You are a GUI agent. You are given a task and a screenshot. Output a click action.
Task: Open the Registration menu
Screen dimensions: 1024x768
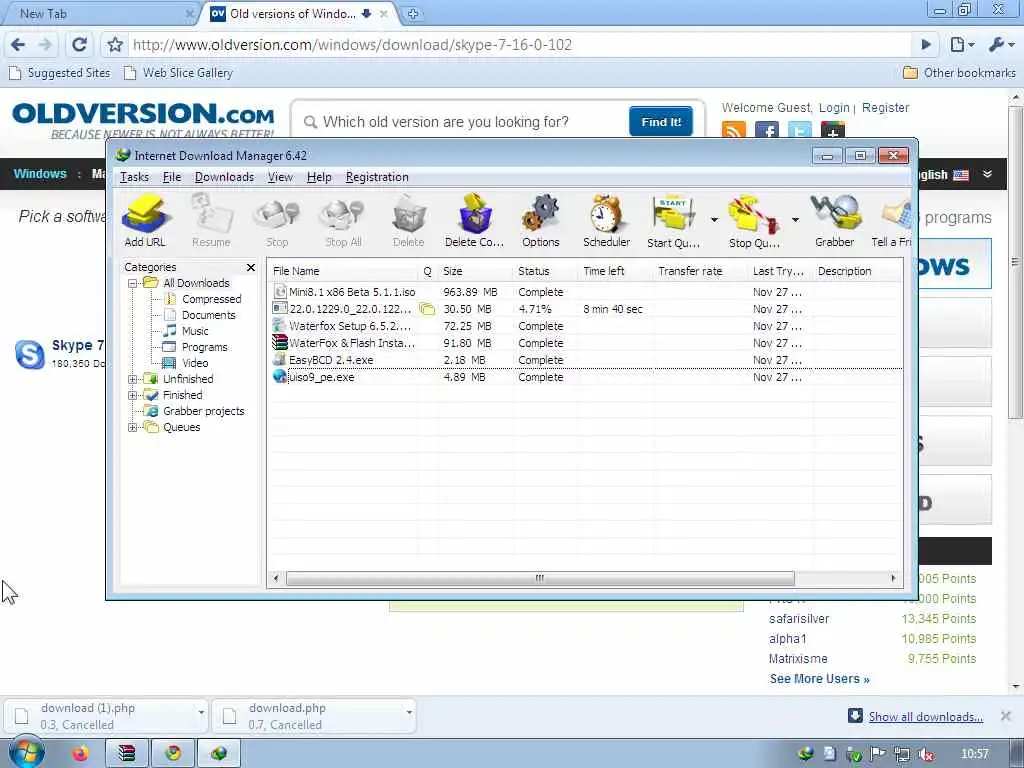click(x=377, y=177)
